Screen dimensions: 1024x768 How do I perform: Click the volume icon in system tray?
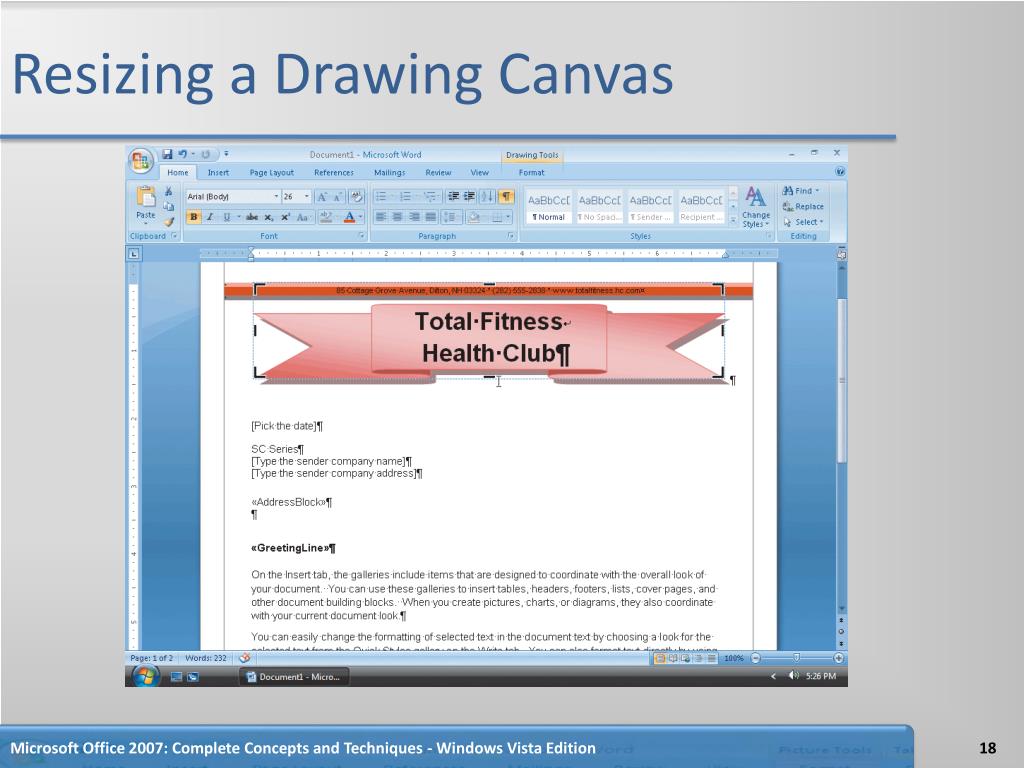pyautogui.click(x=793, y=676)
